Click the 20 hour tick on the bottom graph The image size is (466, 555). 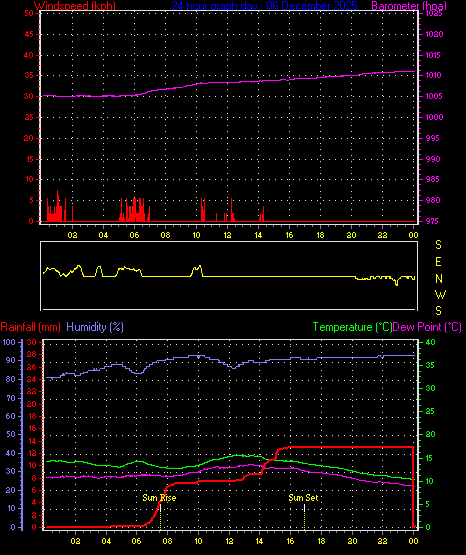(352, 541)
